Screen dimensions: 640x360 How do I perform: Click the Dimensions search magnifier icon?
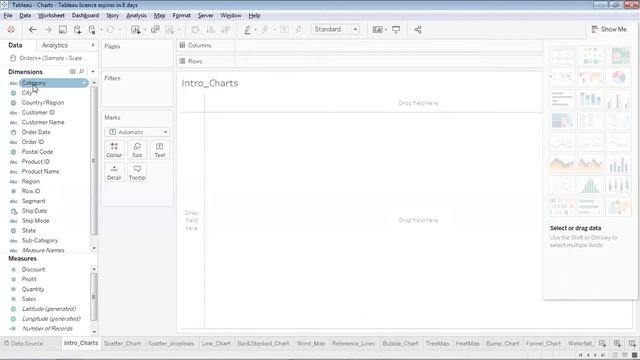pos(81,71)
